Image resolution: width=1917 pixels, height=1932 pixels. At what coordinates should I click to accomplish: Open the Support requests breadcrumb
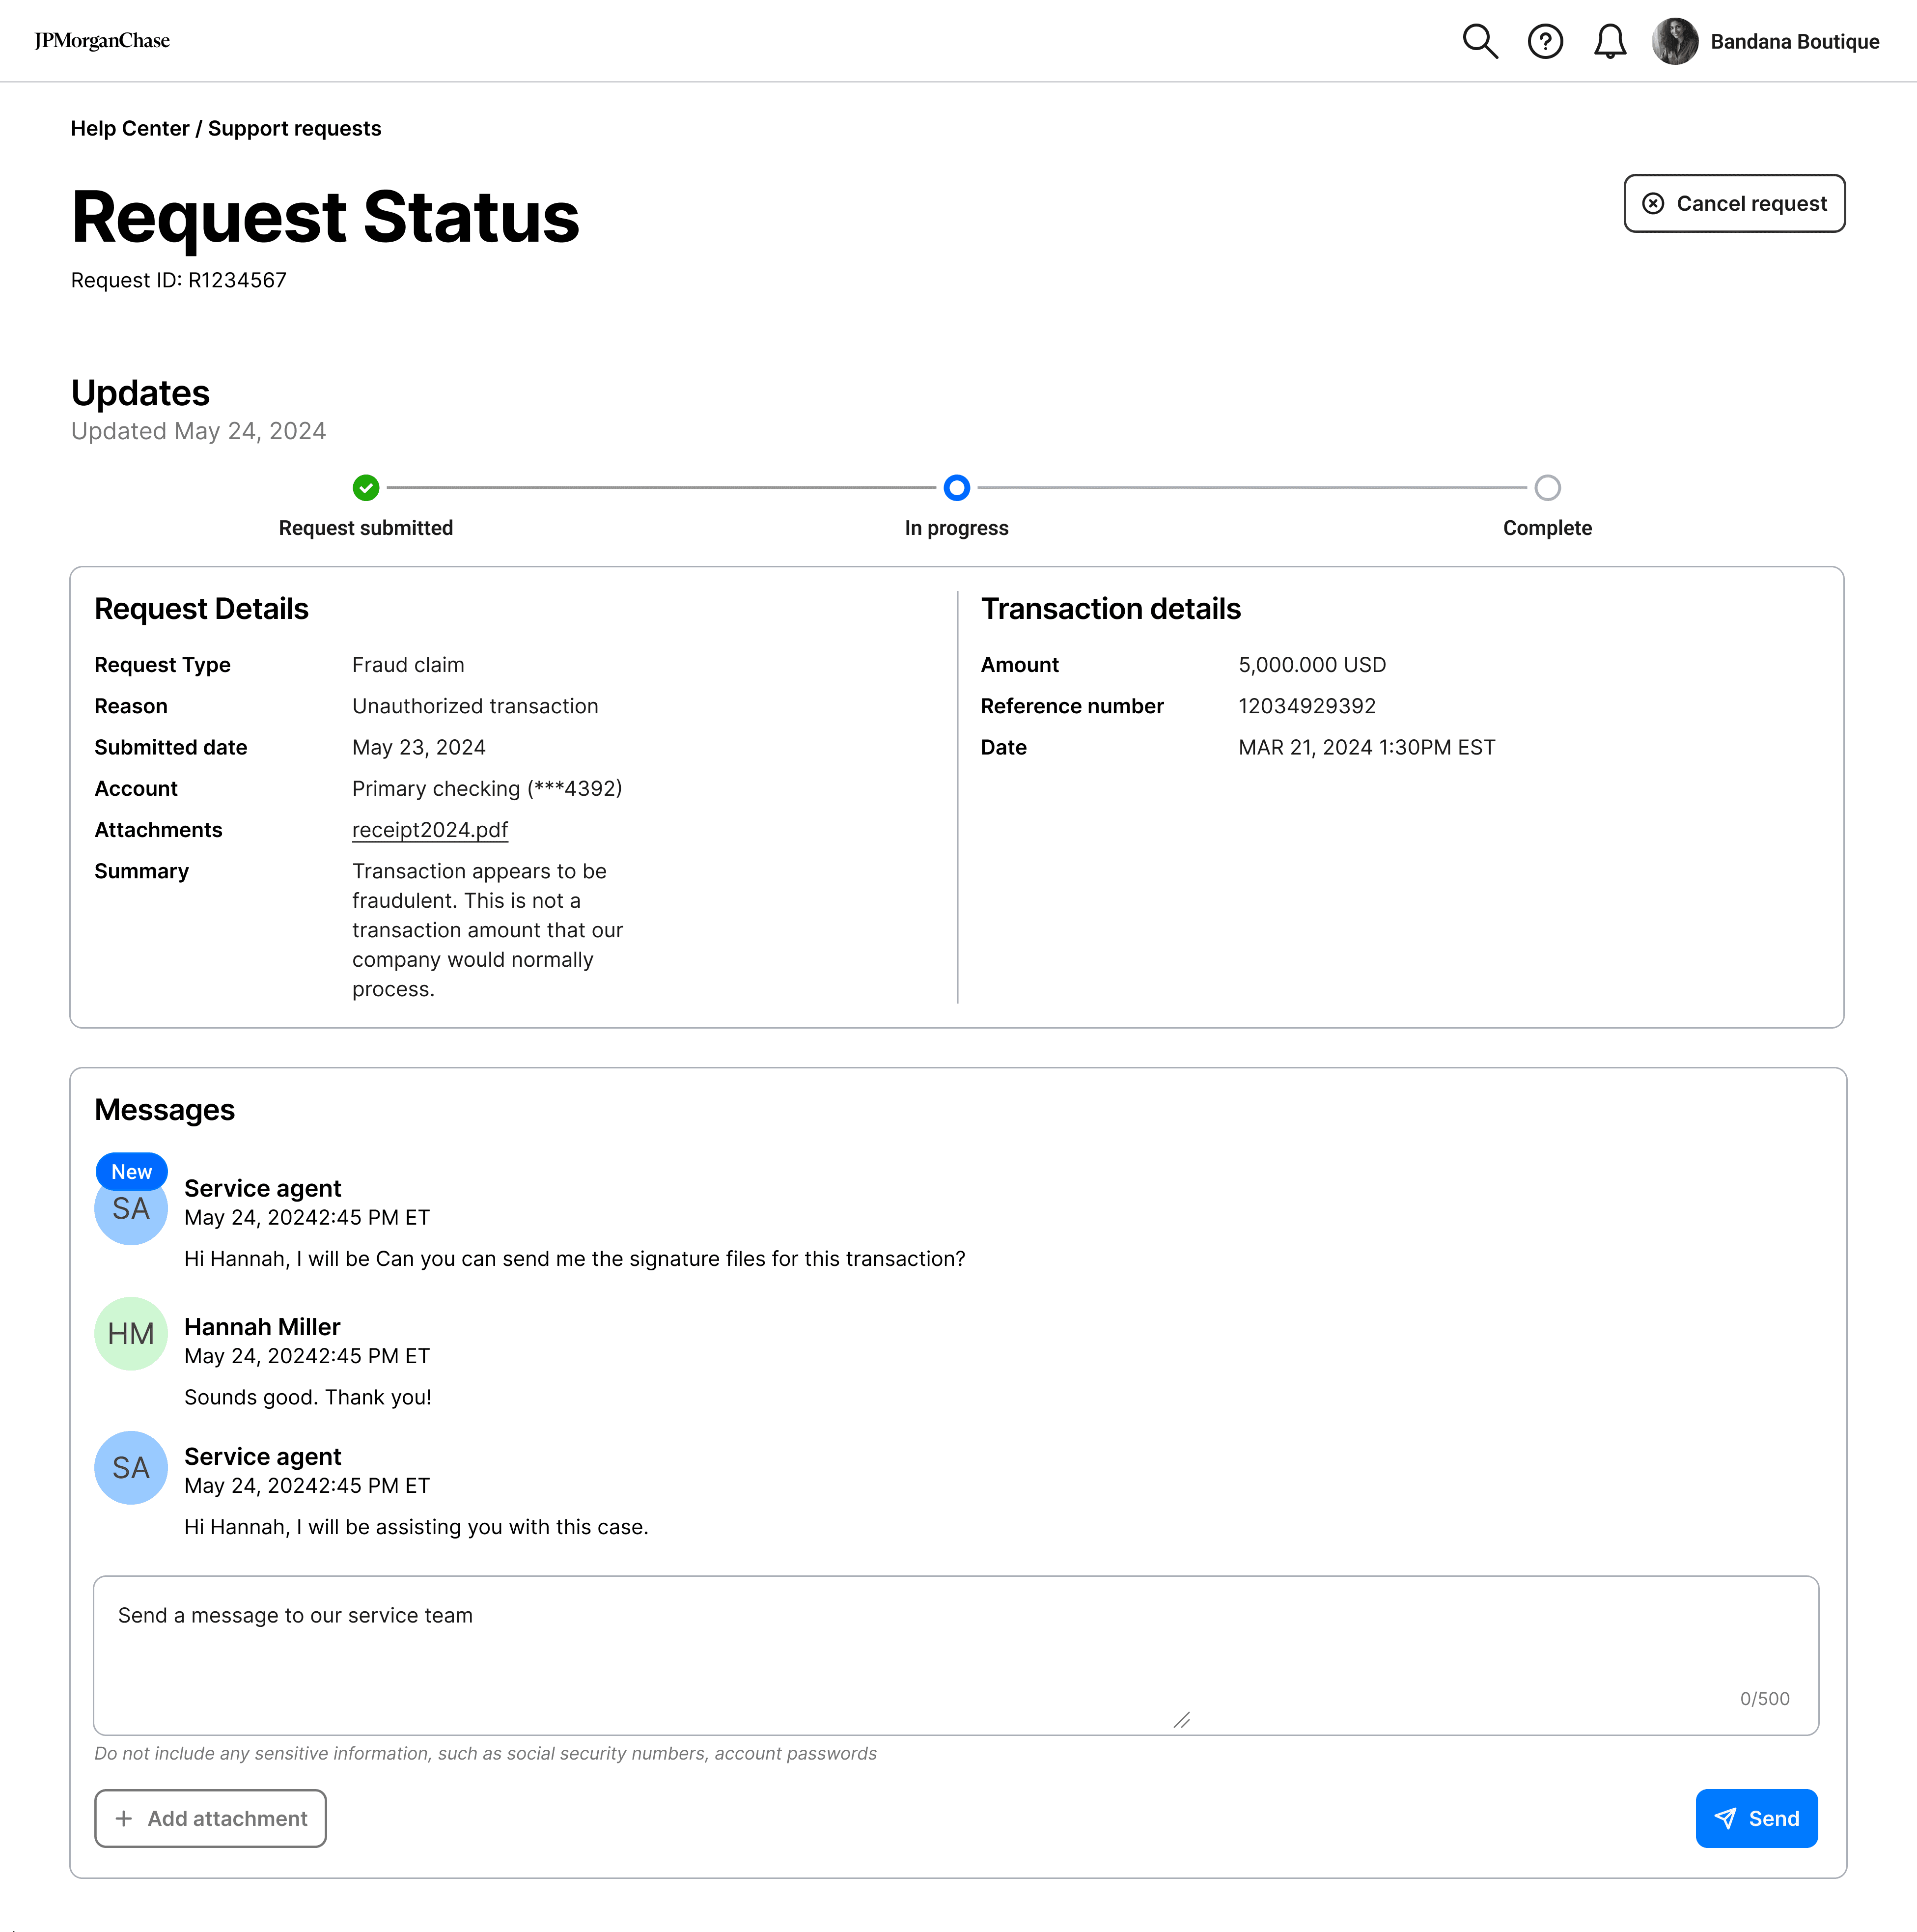(294, 129)
